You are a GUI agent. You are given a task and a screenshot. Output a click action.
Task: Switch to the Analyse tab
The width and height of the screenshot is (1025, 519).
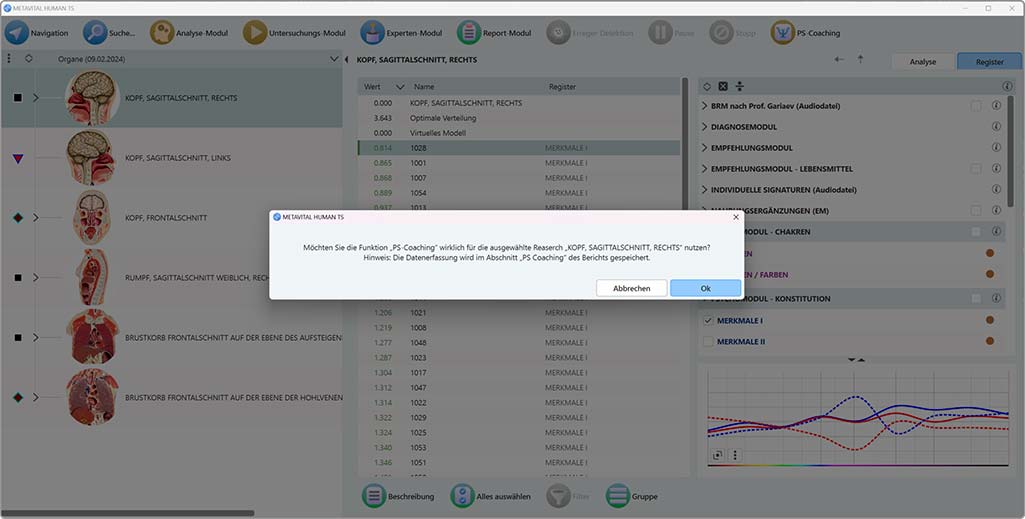pyautogui.click(x=922, y=61)
